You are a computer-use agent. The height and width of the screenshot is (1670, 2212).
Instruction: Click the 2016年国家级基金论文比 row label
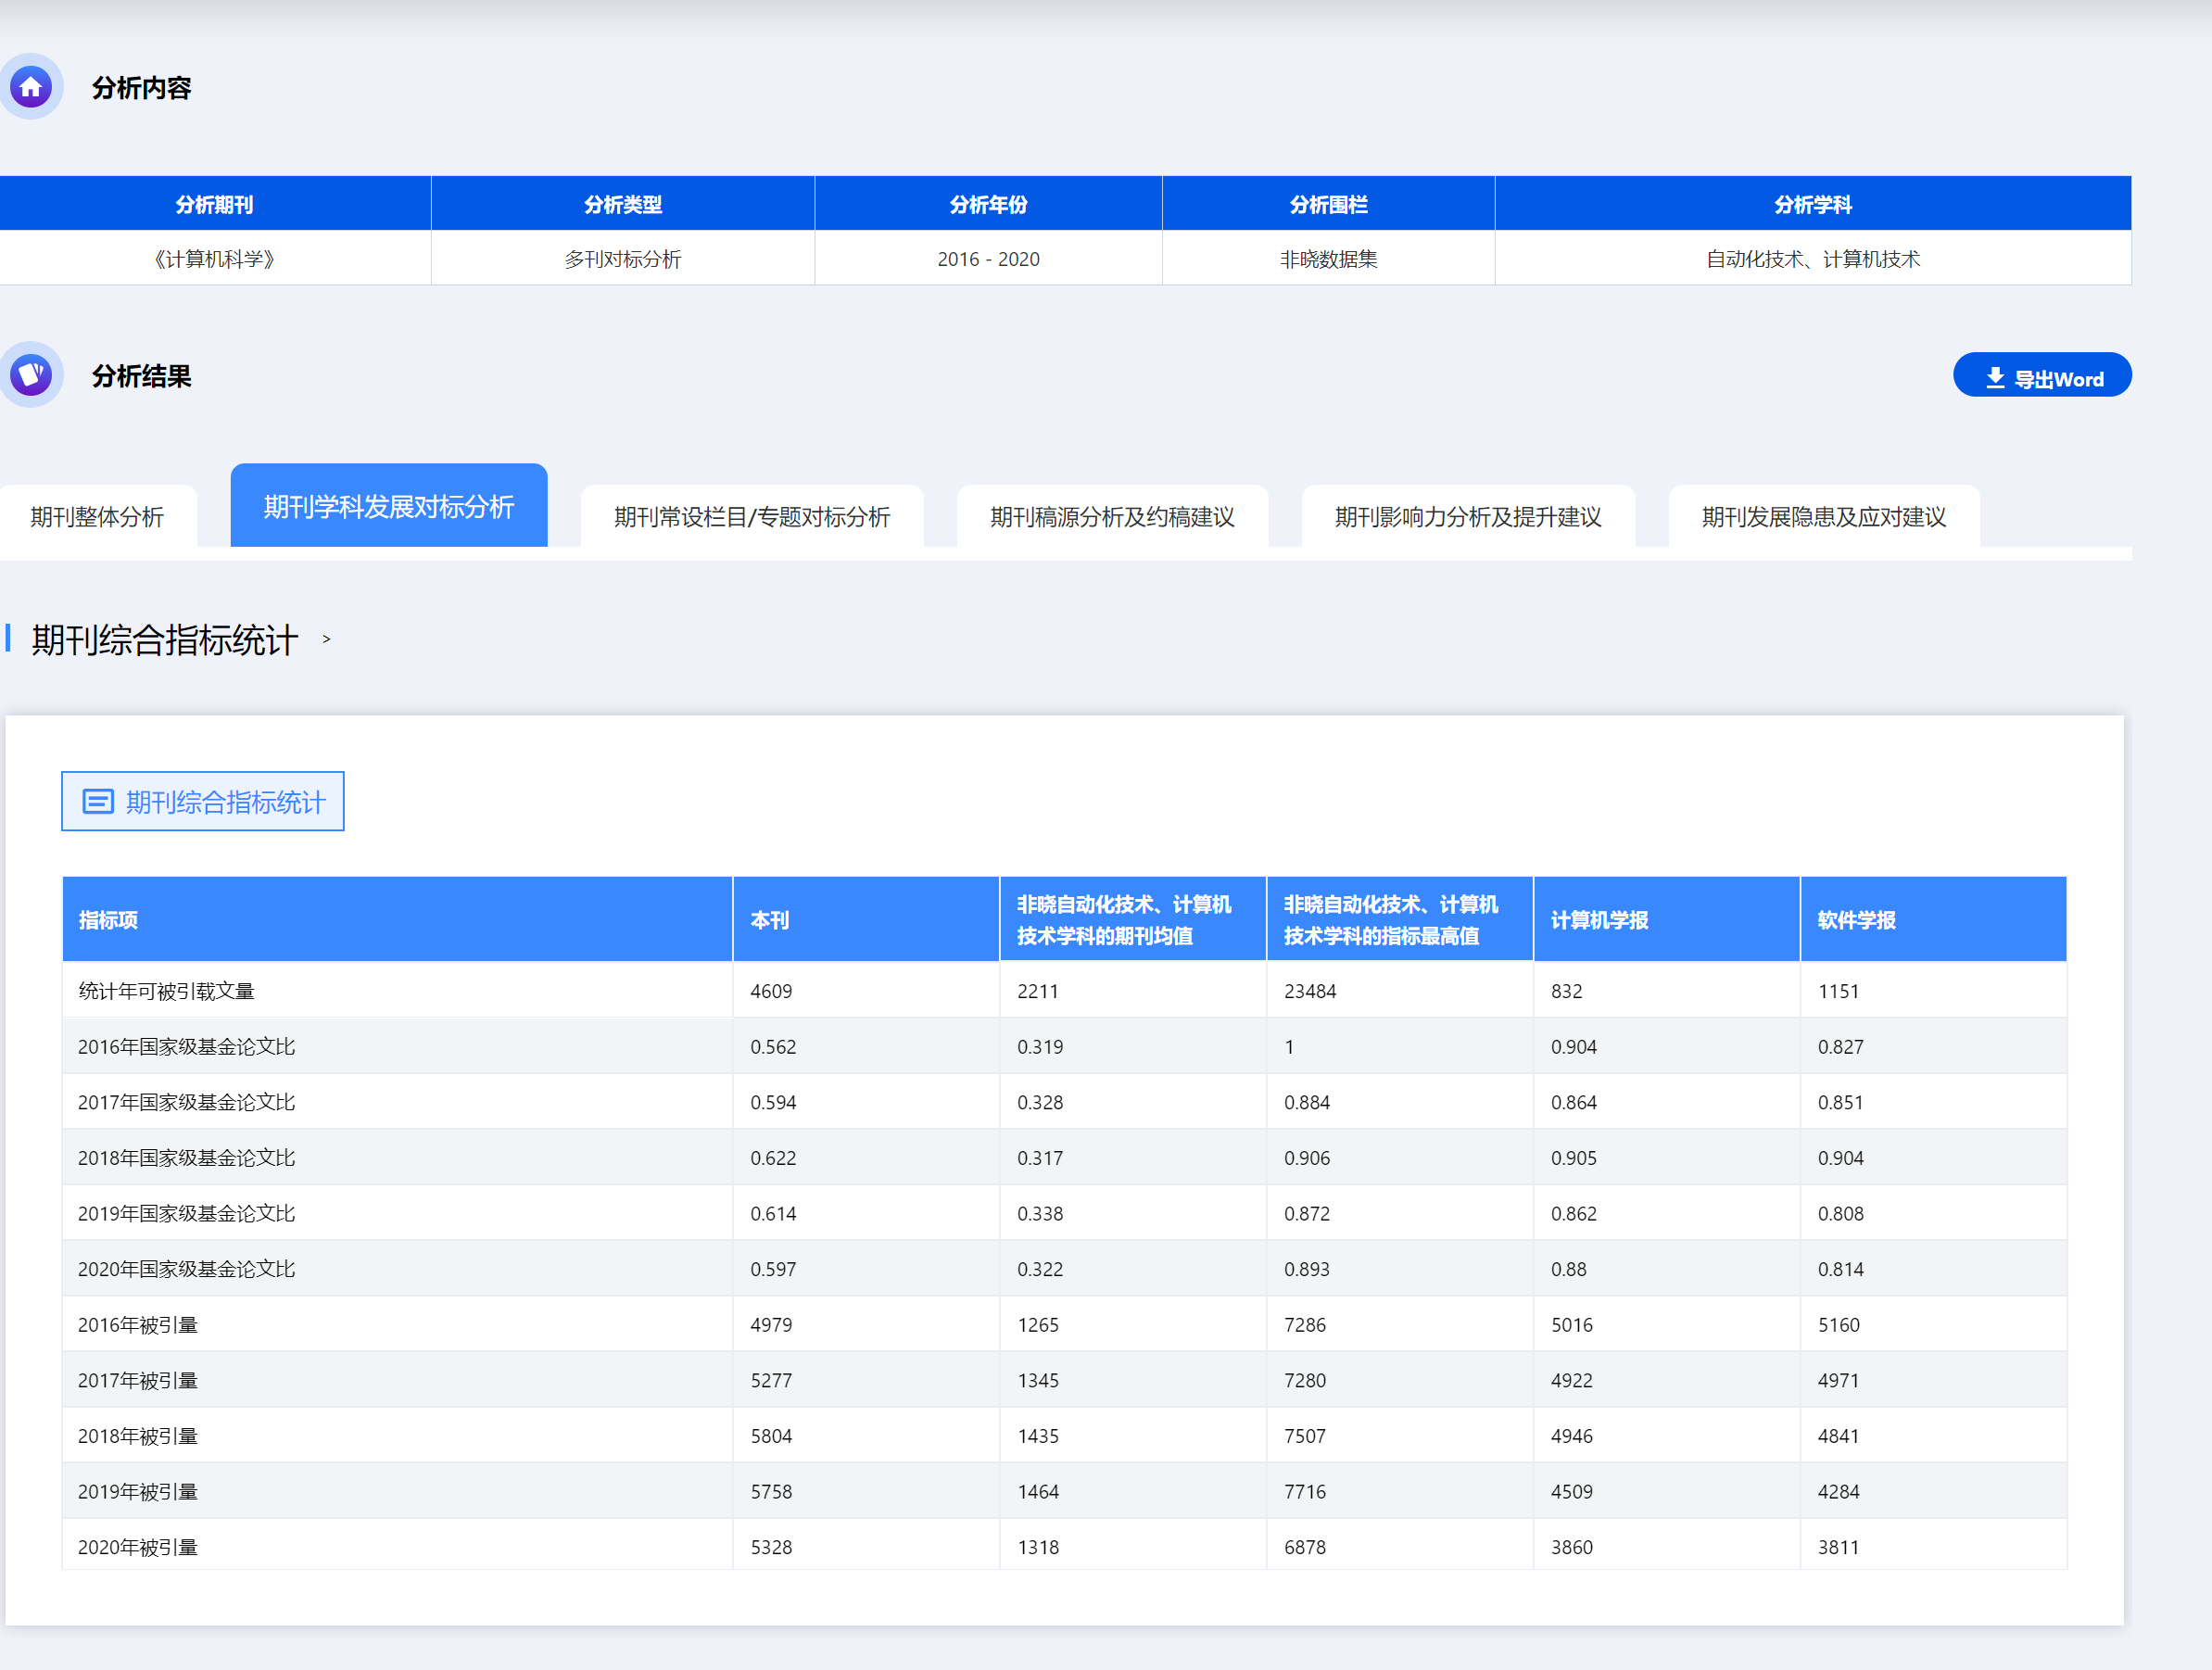pyautogui.click(x=186, y=1046)
